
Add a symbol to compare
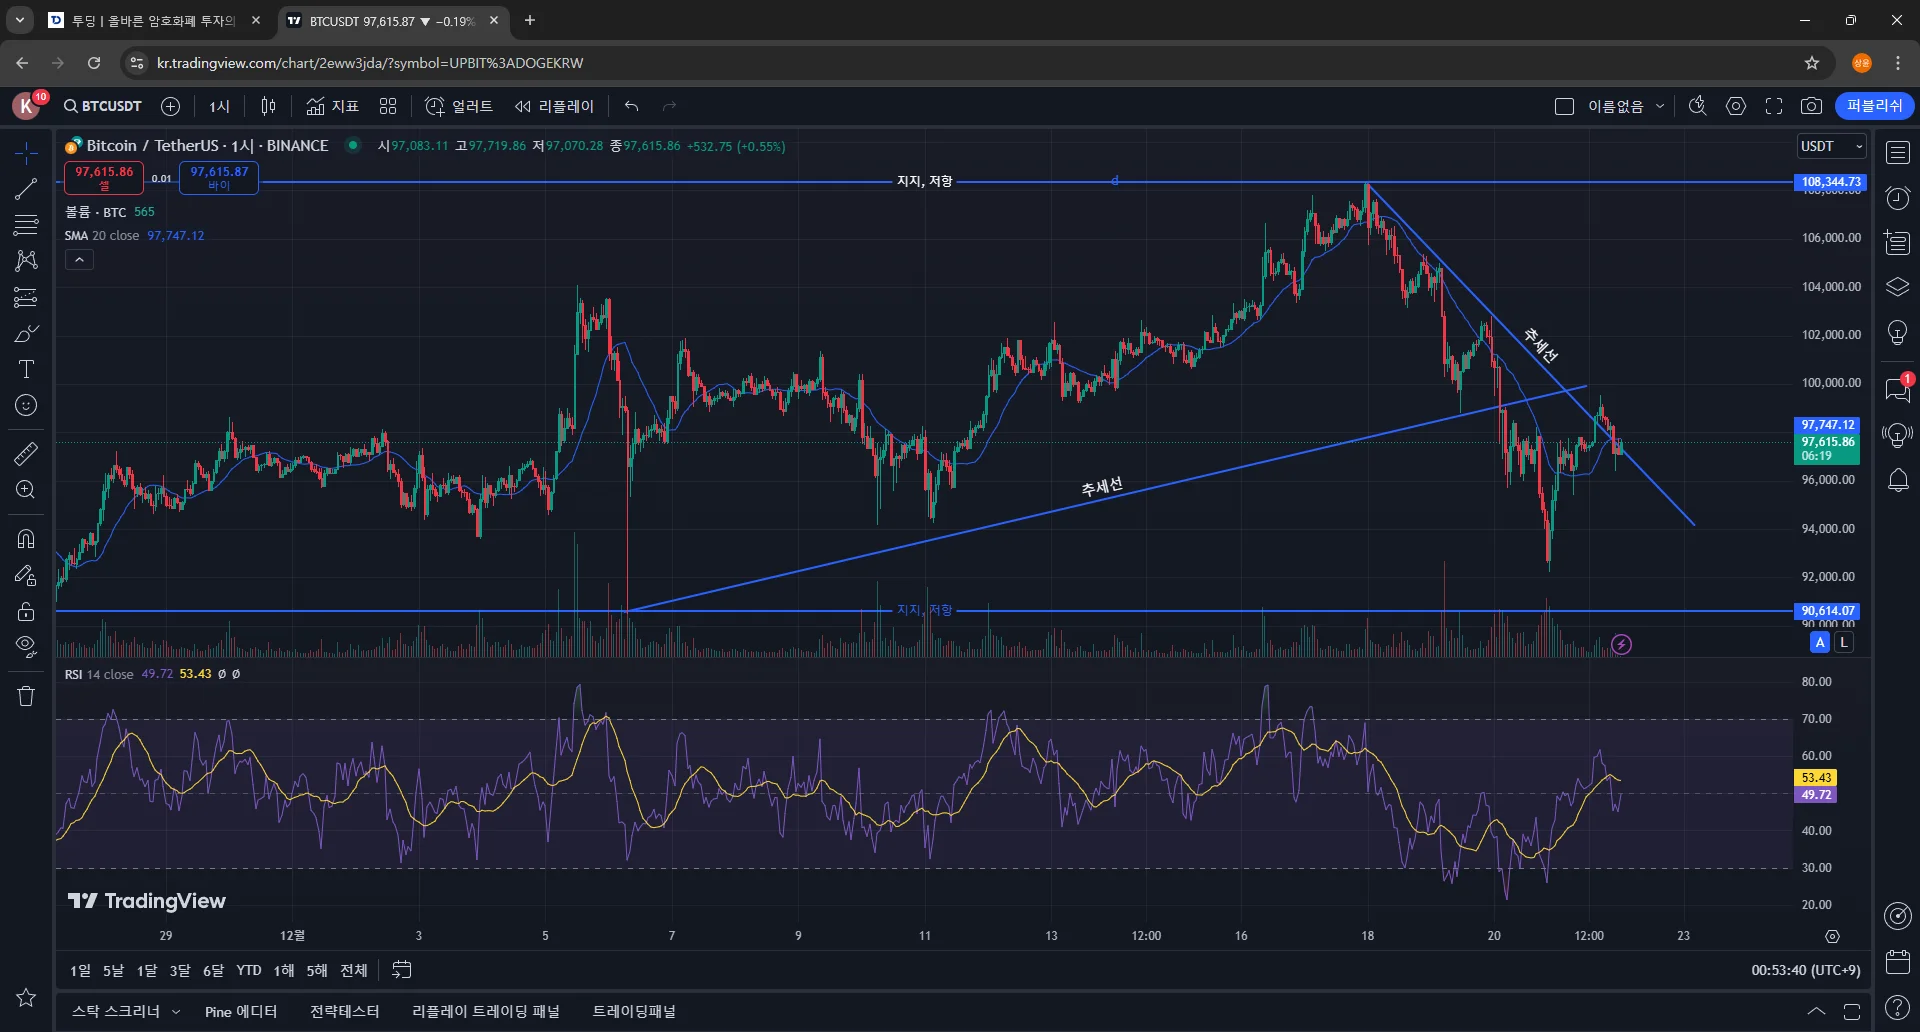[171, 106]
